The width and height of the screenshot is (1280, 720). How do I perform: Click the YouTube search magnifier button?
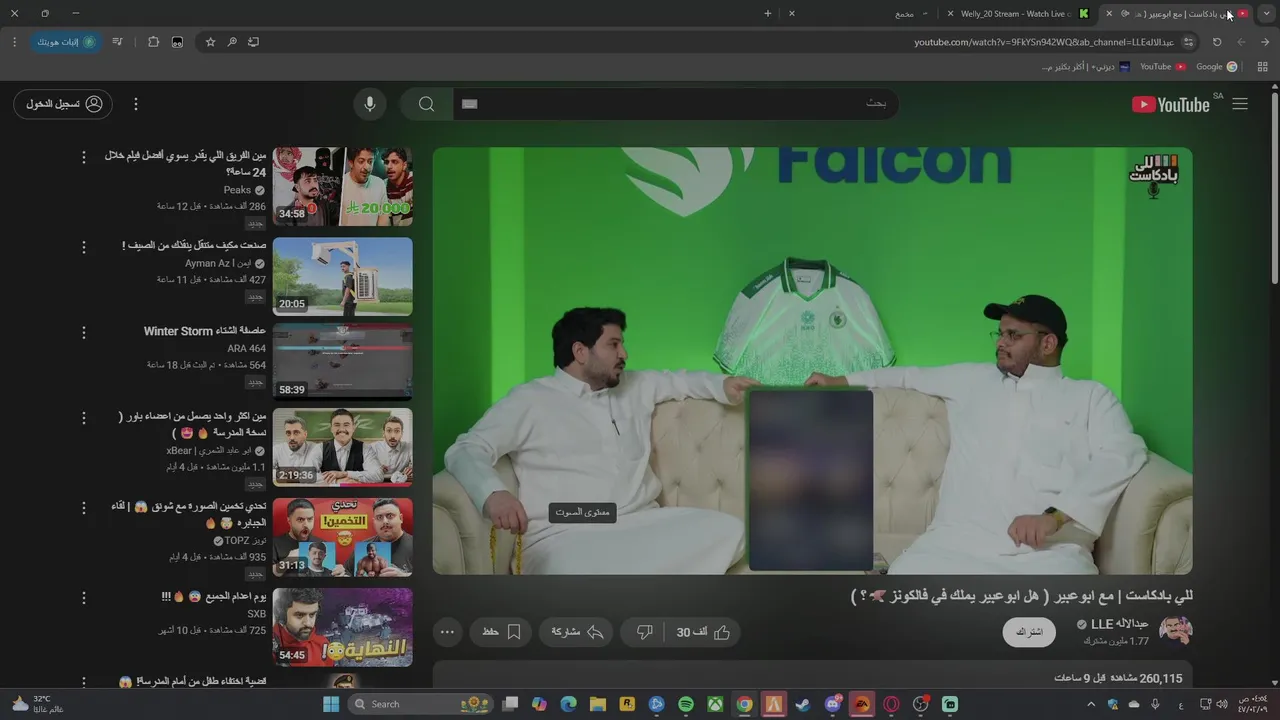(x=427, y=104)
